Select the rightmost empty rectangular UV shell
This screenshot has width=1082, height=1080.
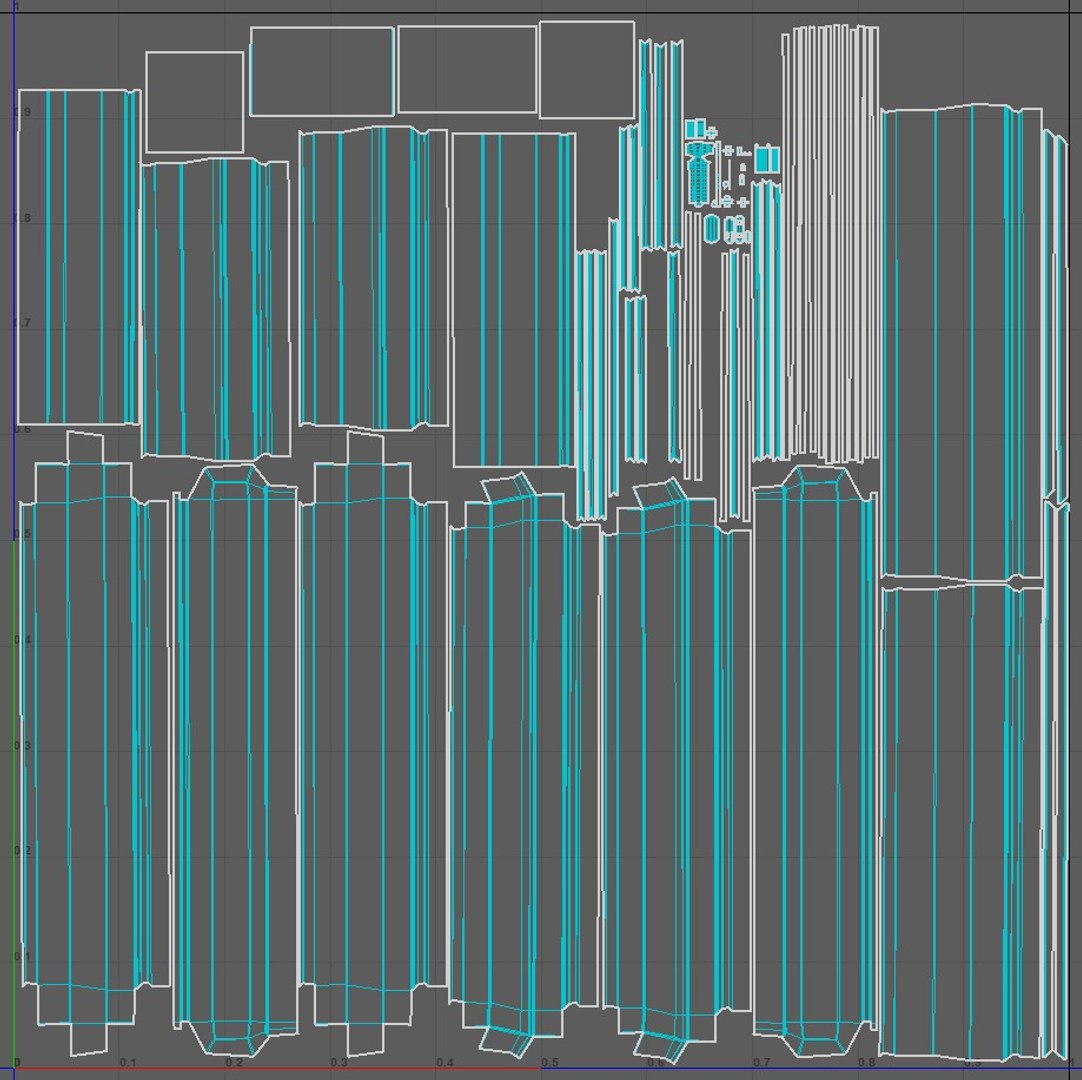587,70
